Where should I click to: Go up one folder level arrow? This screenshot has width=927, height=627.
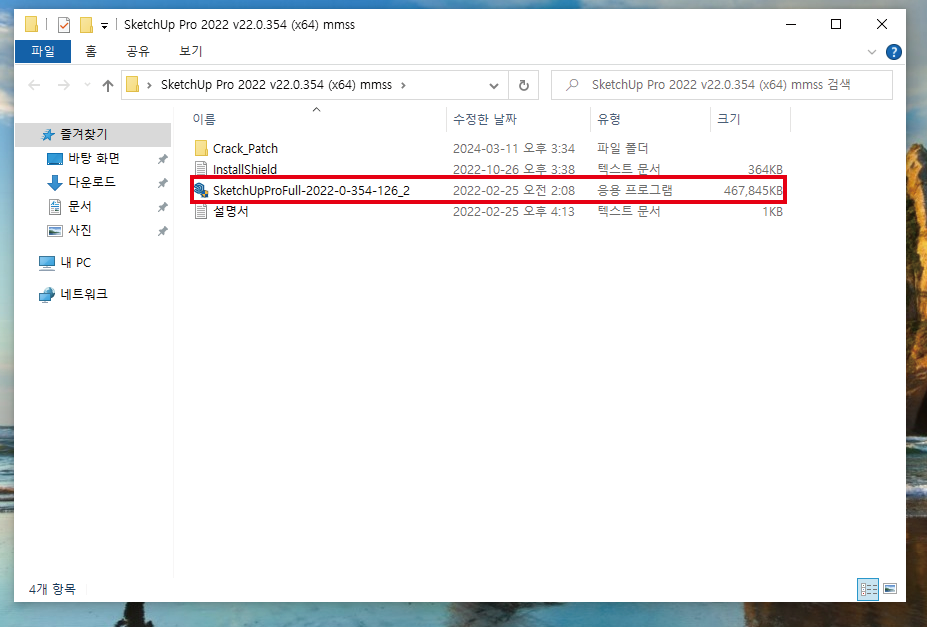(108, 85)
